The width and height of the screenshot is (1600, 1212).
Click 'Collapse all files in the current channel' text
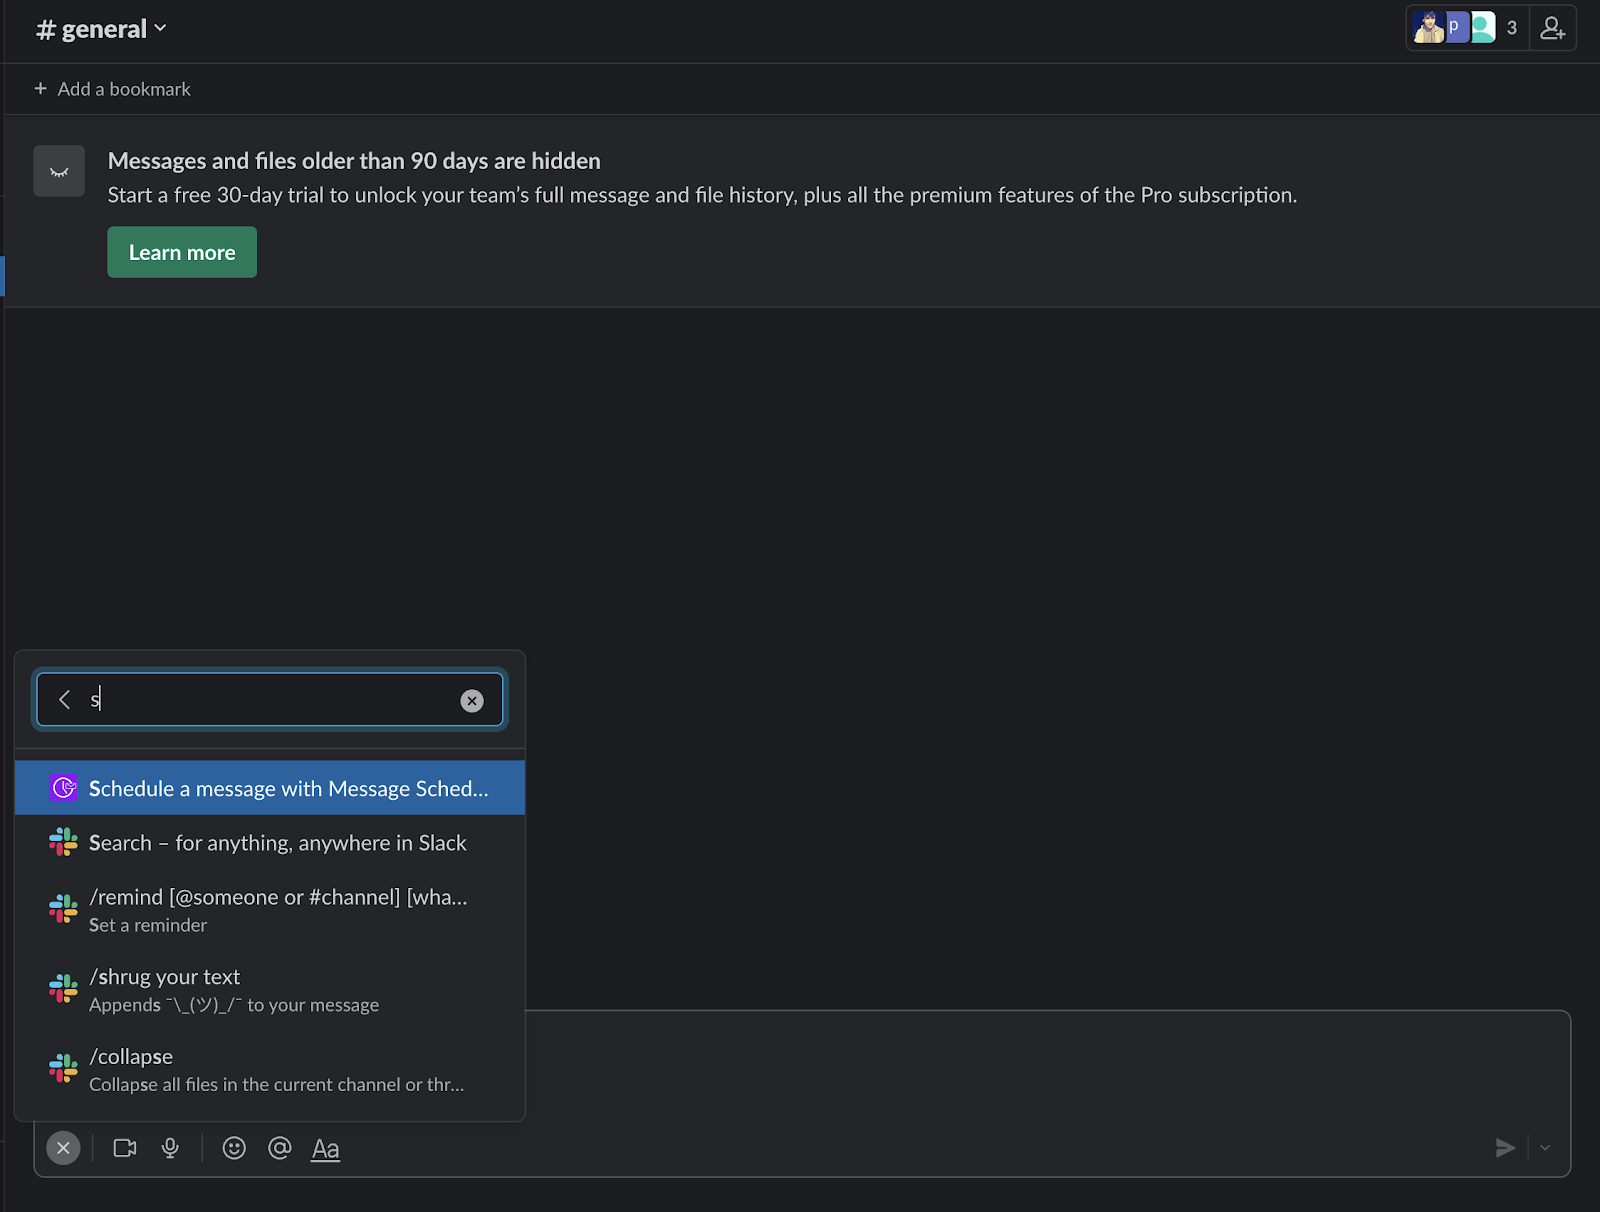click(x=277, y=1084)
